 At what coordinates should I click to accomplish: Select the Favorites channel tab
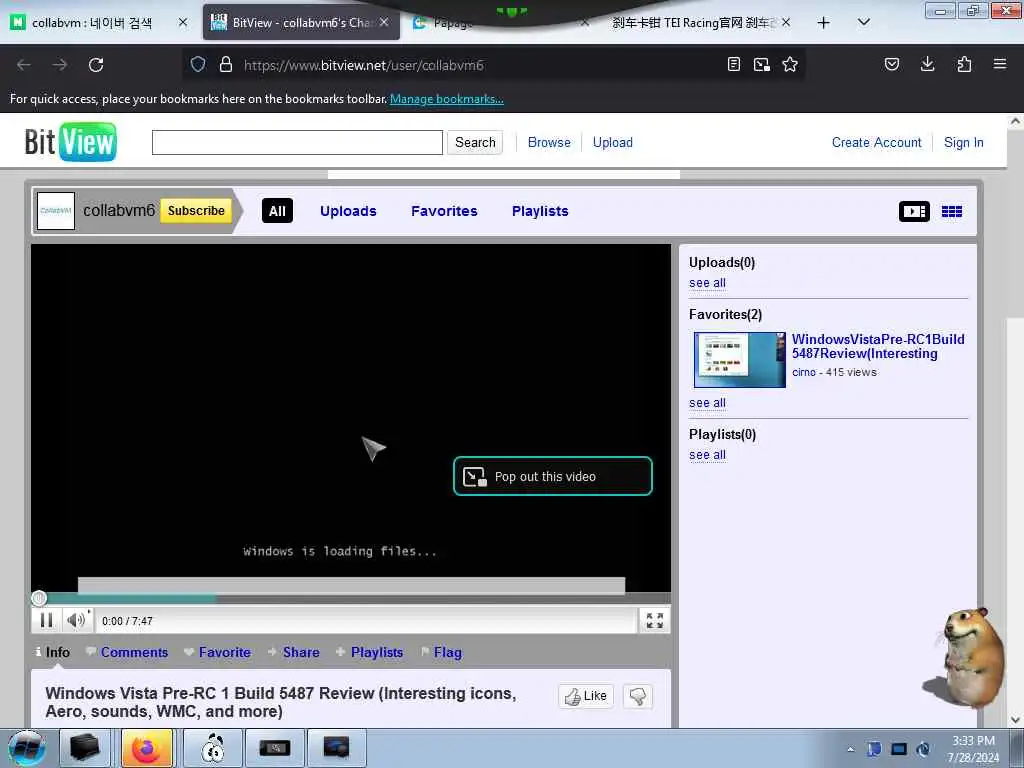tap(444, 211)
